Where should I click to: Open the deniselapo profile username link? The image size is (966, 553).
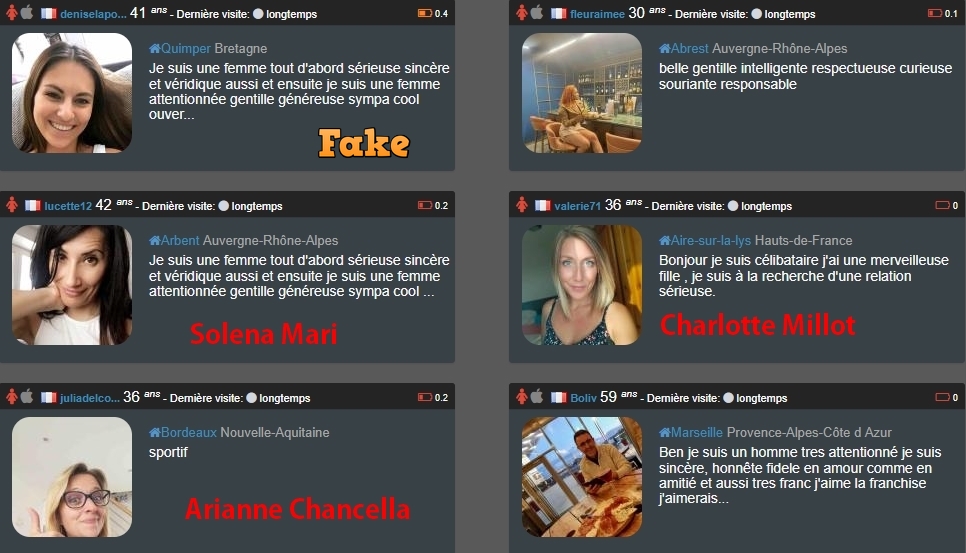coord(93,14)
